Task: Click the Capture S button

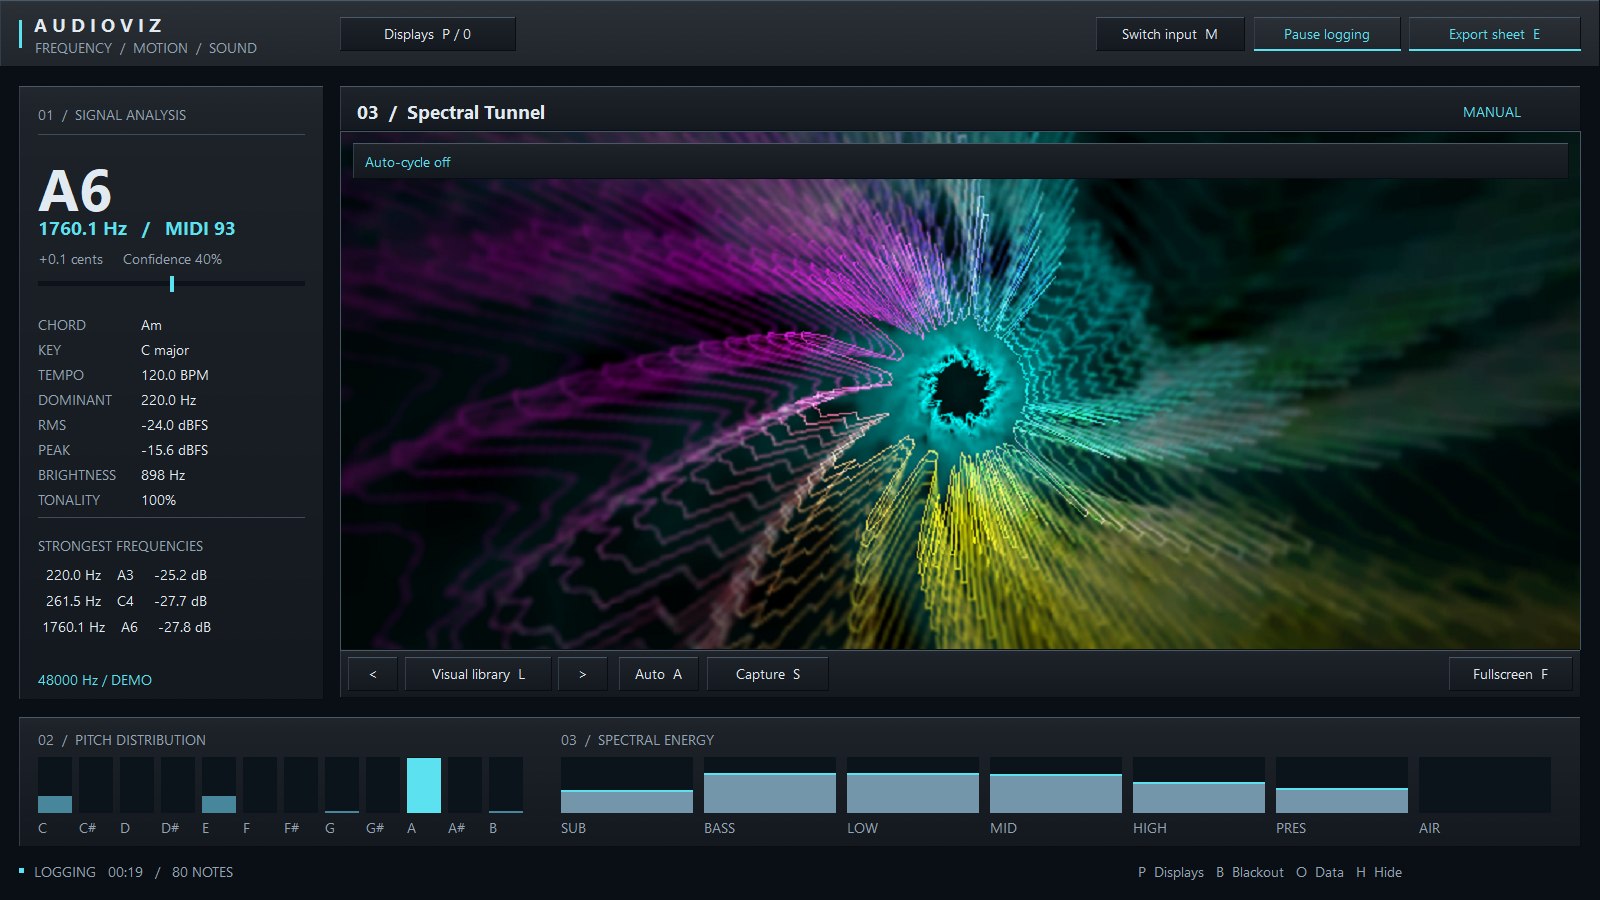Action: [768, 674]
